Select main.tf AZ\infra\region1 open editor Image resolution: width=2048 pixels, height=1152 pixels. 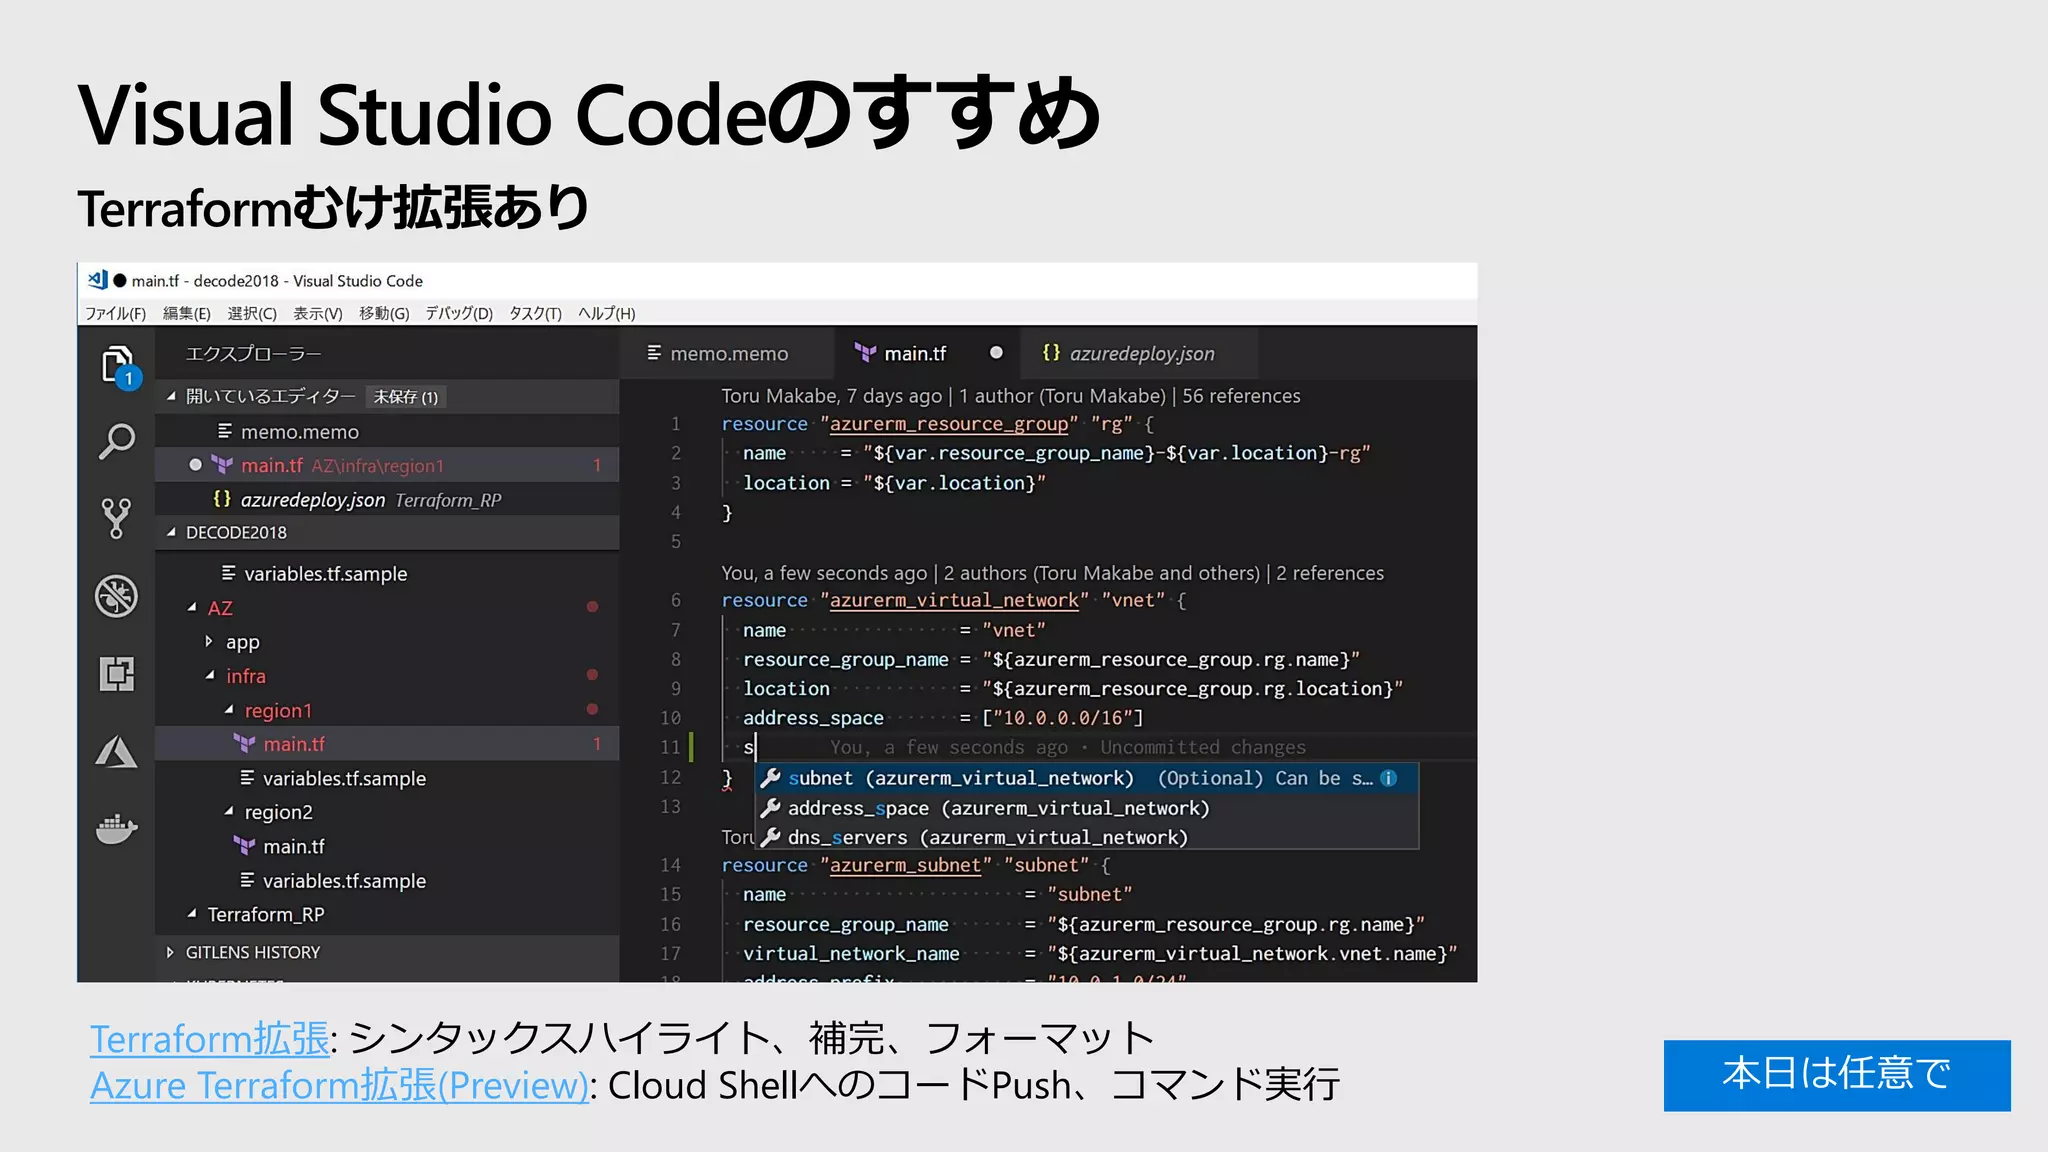387,465
